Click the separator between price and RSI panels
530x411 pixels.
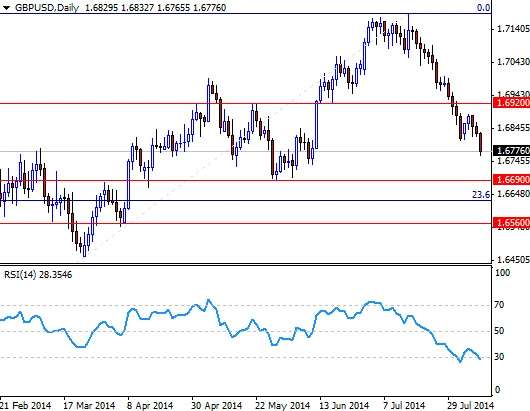pyautogui.click(x=245, y=264)
